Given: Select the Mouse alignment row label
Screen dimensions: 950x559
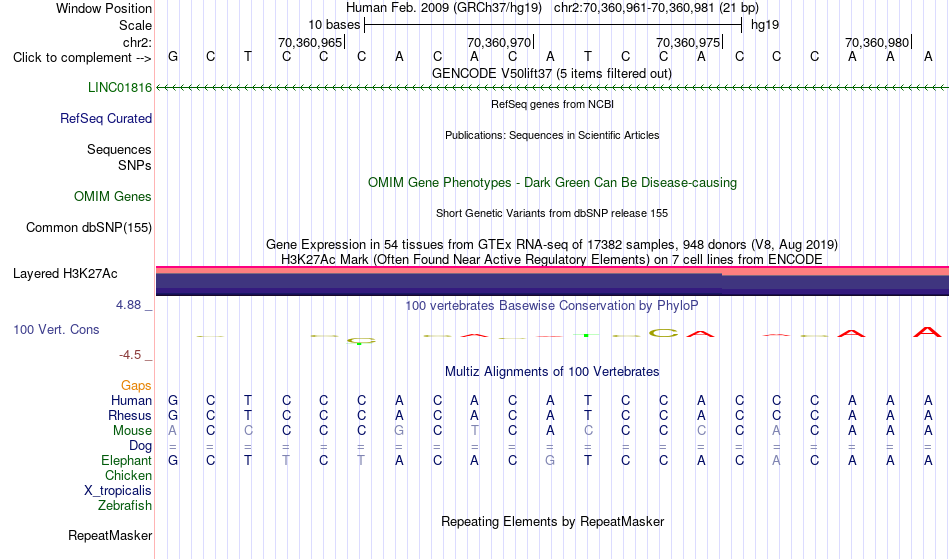Looking at the screenshot, I should click(133, 431).
